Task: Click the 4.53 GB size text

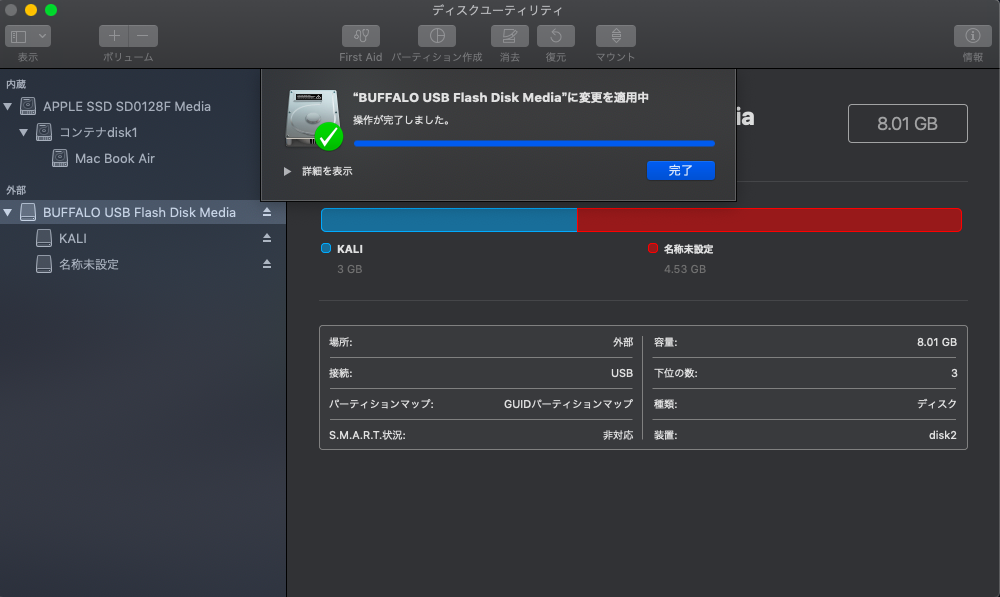Action: point(685,269)
